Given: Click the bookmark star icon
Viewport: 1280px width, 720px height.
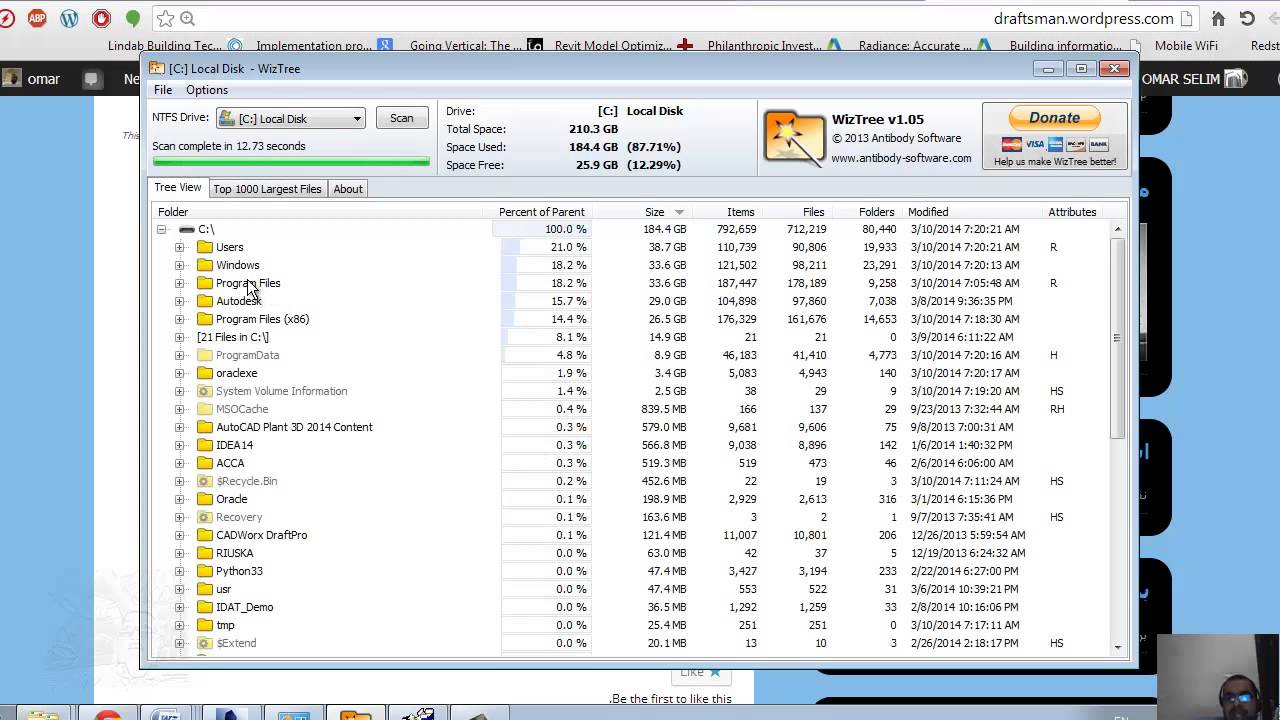Looking at the screenshot, I should coord(165,18).
